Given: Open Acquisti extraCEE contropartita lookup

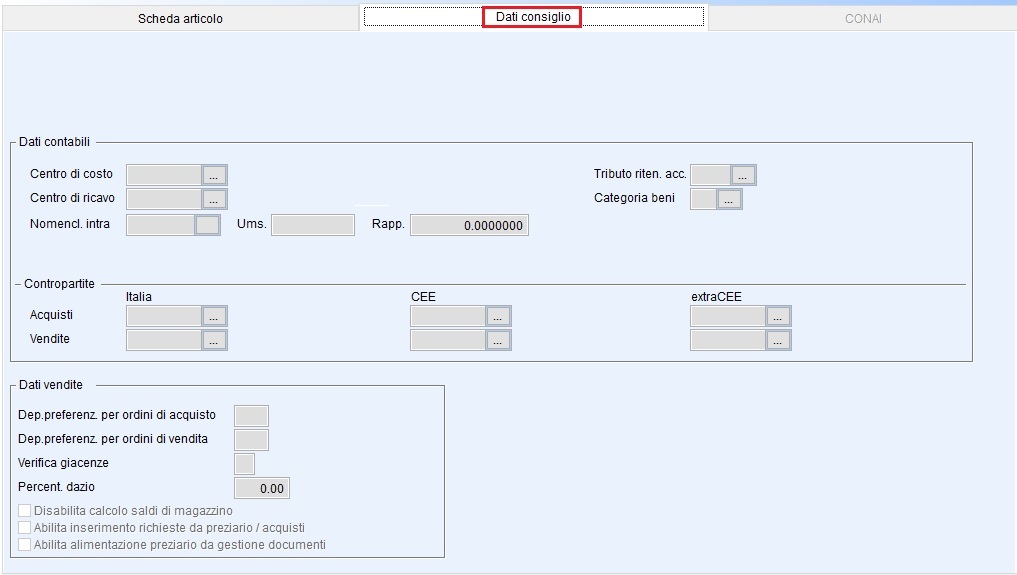Looking at the screenshot, I should (778, 316).
